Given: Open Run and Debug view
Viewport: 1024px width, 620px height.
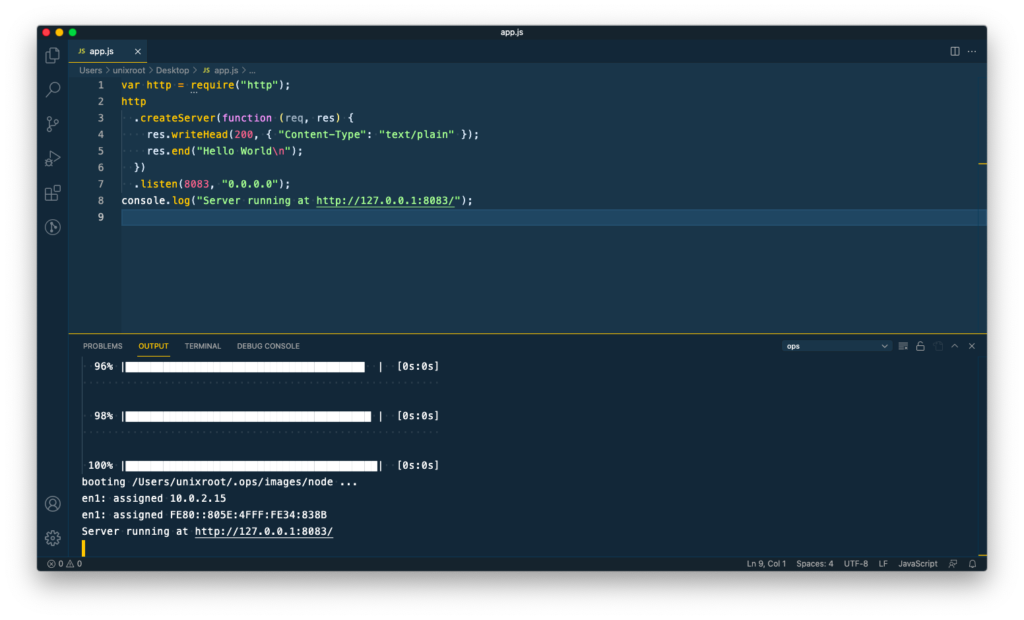Looking at the screenshot, I should [53, 158].
